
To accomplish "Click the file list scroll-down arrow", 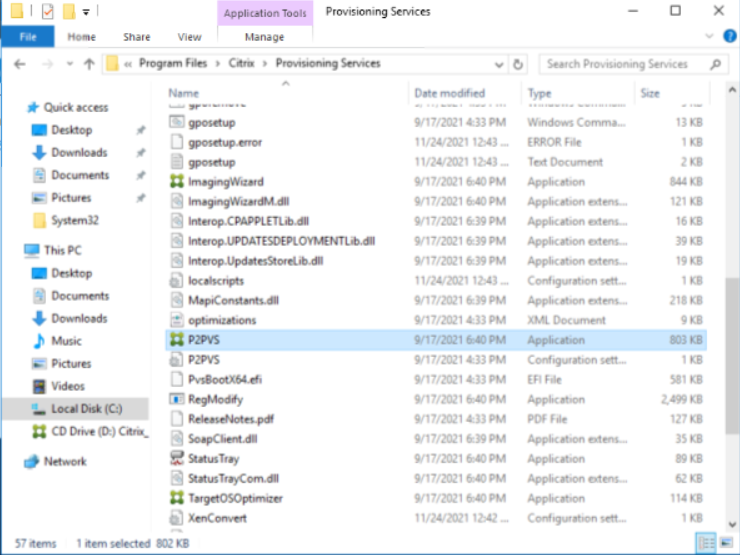I will [x=732, y=524].
